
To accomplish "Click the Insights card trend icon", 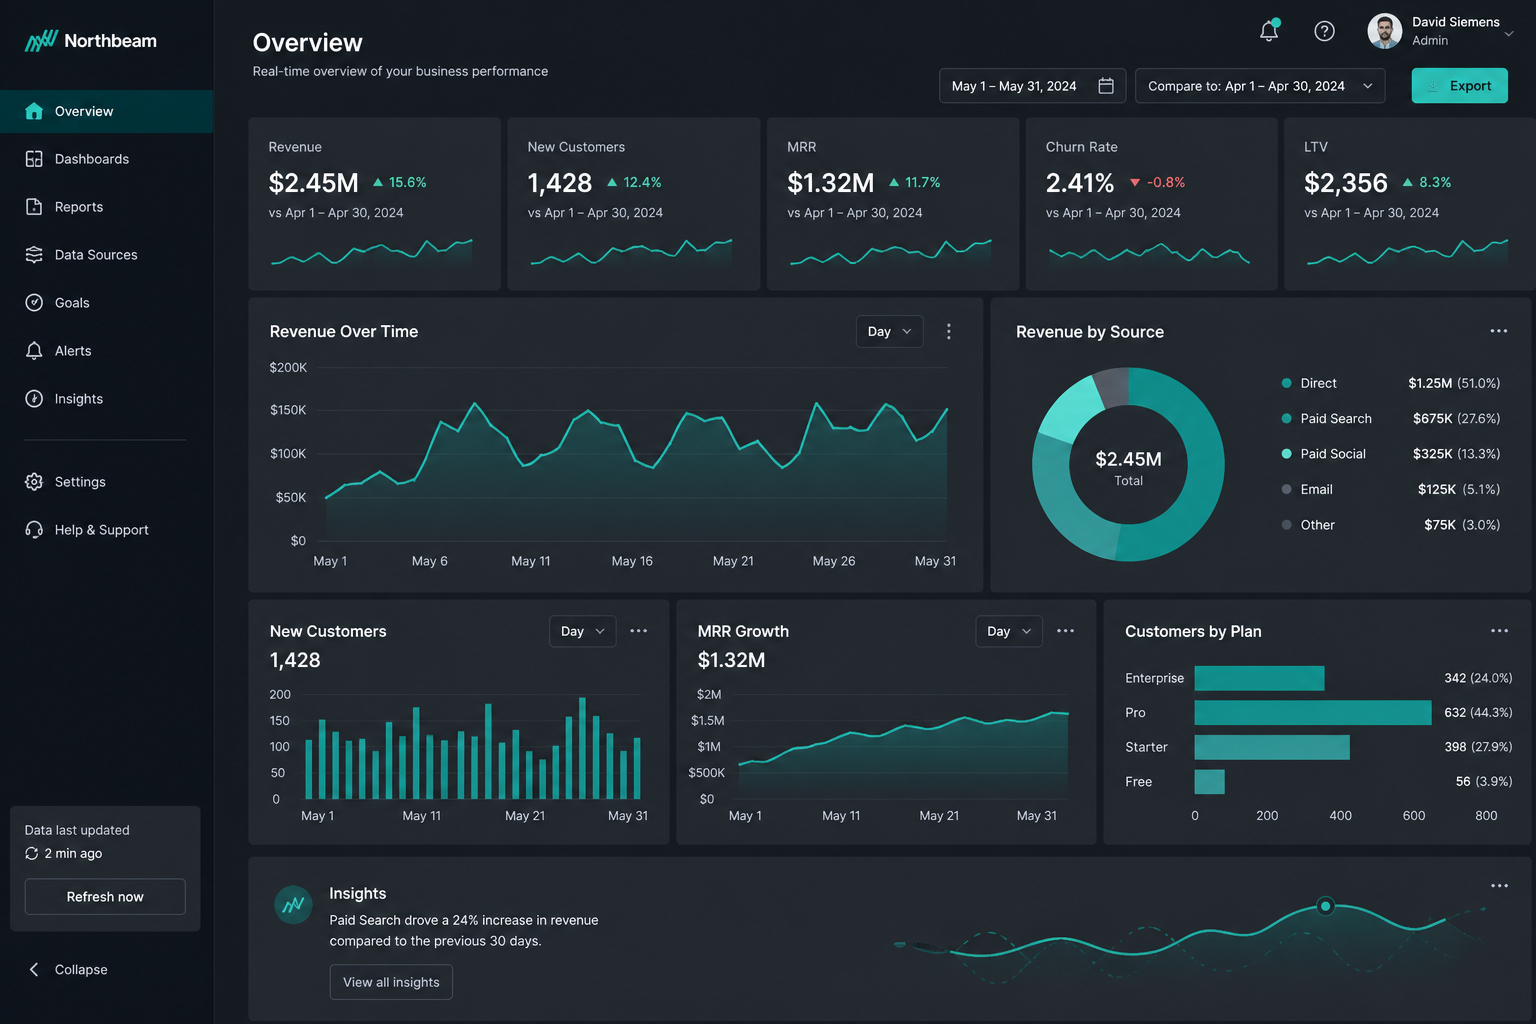I will 293,905.
